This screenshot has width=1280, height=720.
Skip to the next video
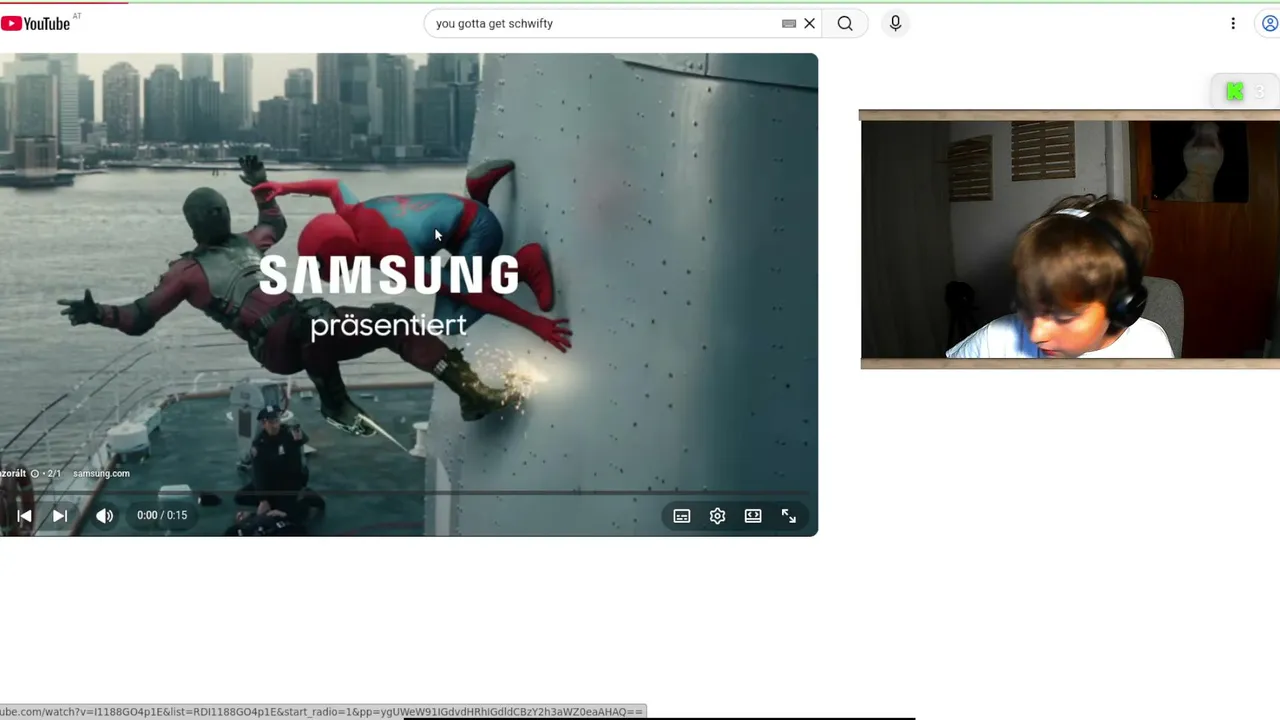(60, 515)
